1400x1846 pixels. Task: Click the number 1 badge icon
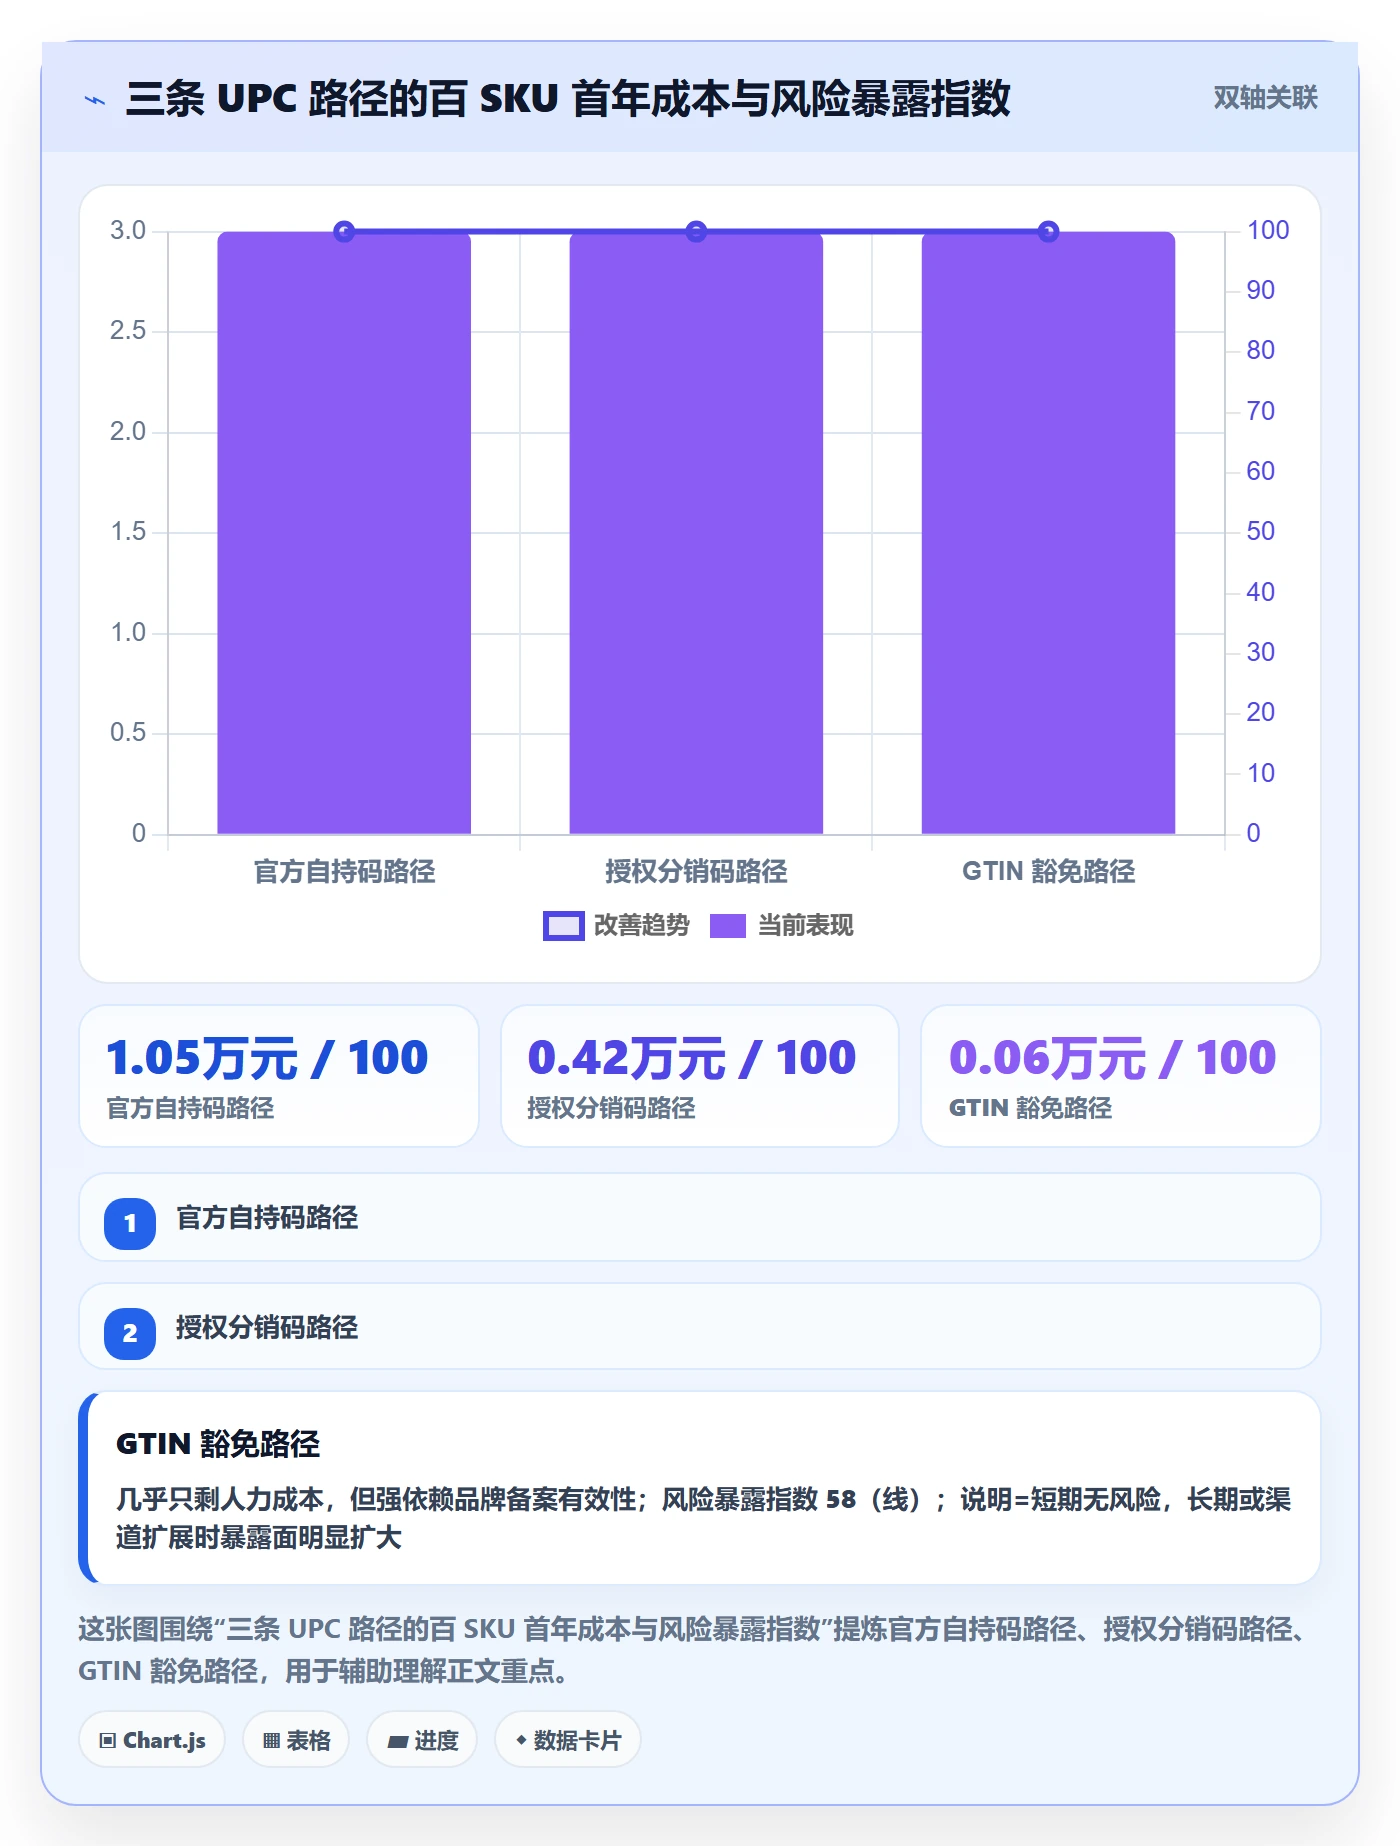(x=130, y=1223)
